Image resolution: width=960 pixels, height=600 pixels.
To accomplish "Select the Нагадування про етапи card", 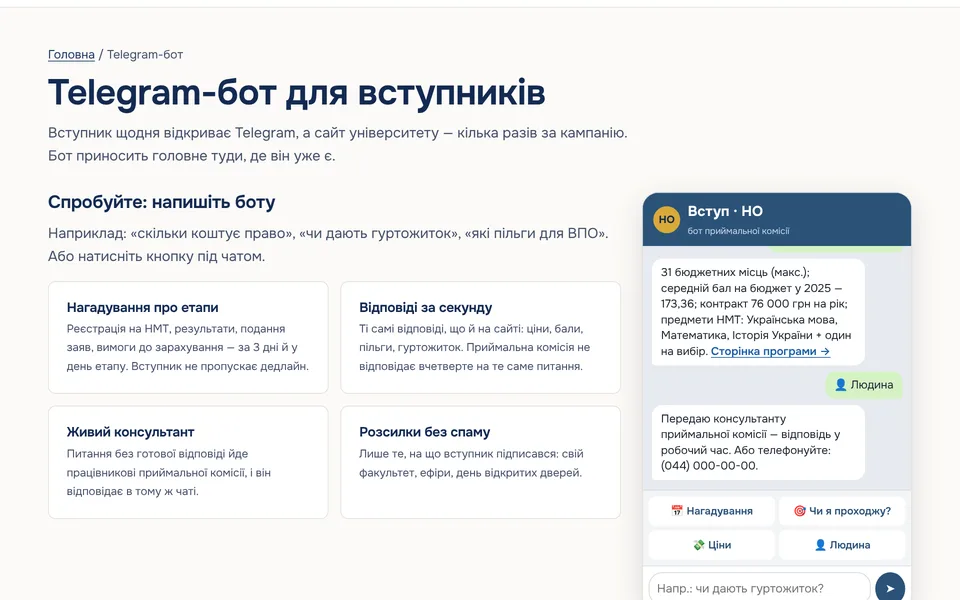I will 188,337.
